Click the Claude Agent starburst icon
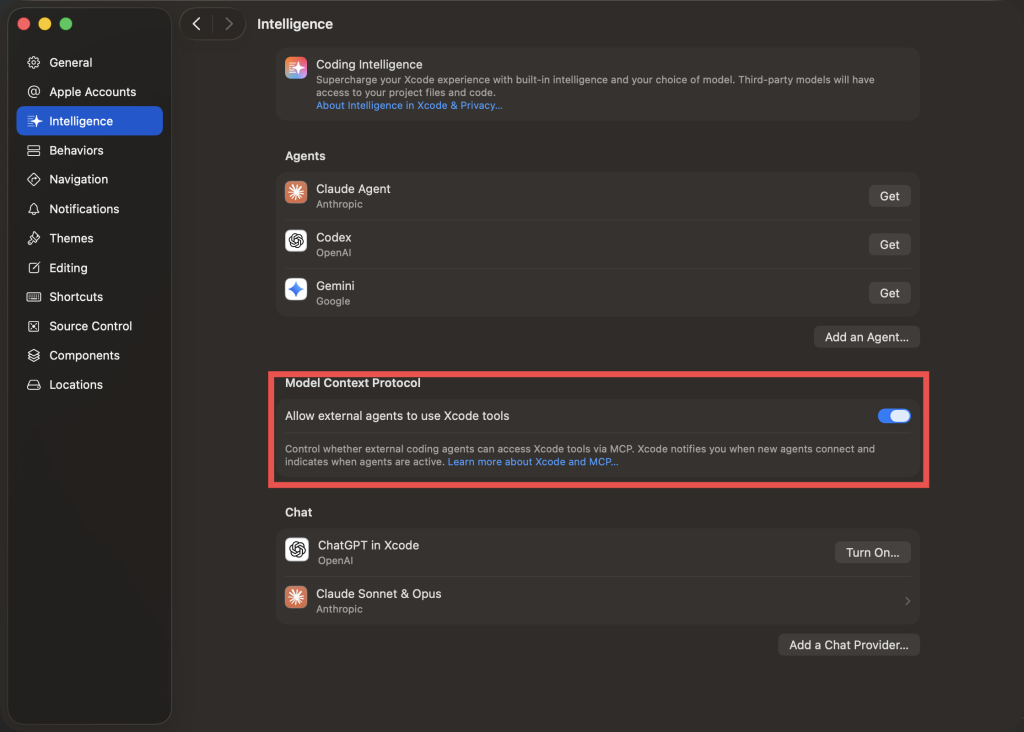This screenshot has height=732, width=1024. click(296, 192)
